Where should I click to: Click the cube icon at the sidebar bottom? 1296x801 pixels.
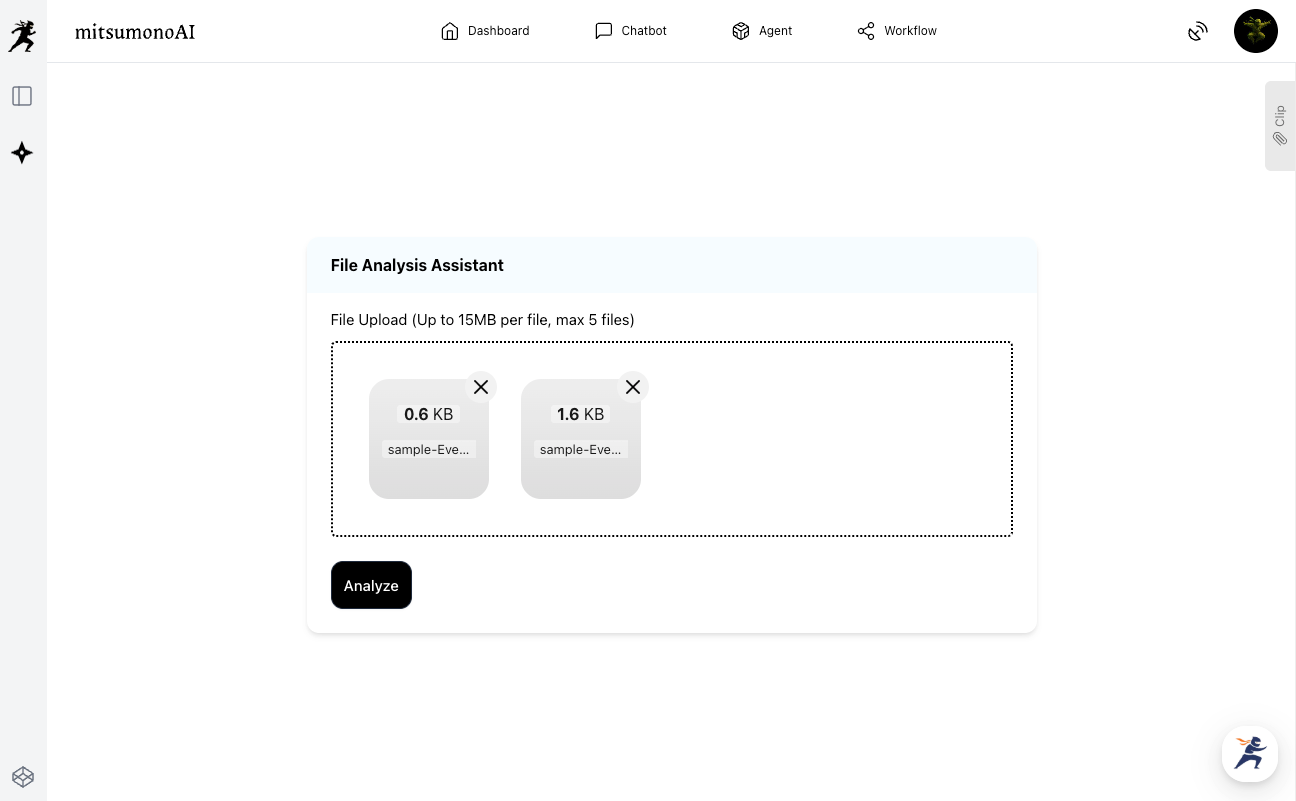(23, 777)
